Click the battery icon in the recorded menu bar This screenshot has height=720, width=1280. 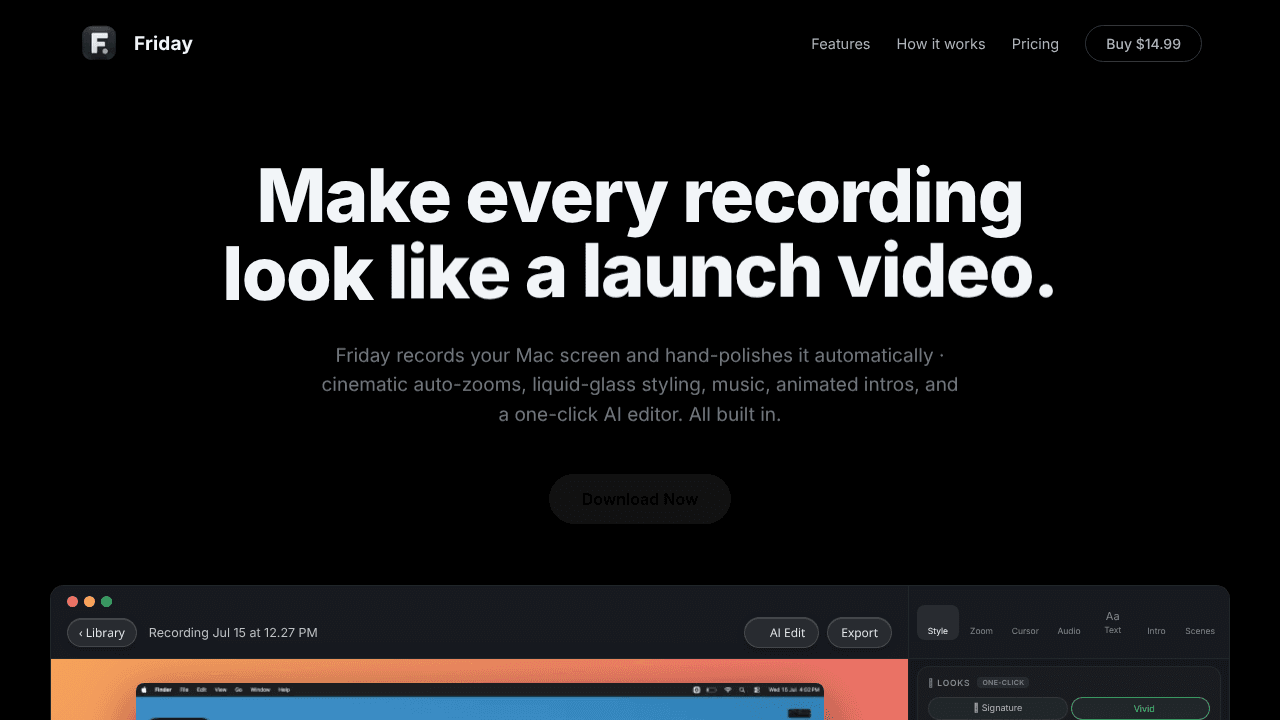pyautogui.click(x=712, y=690)
